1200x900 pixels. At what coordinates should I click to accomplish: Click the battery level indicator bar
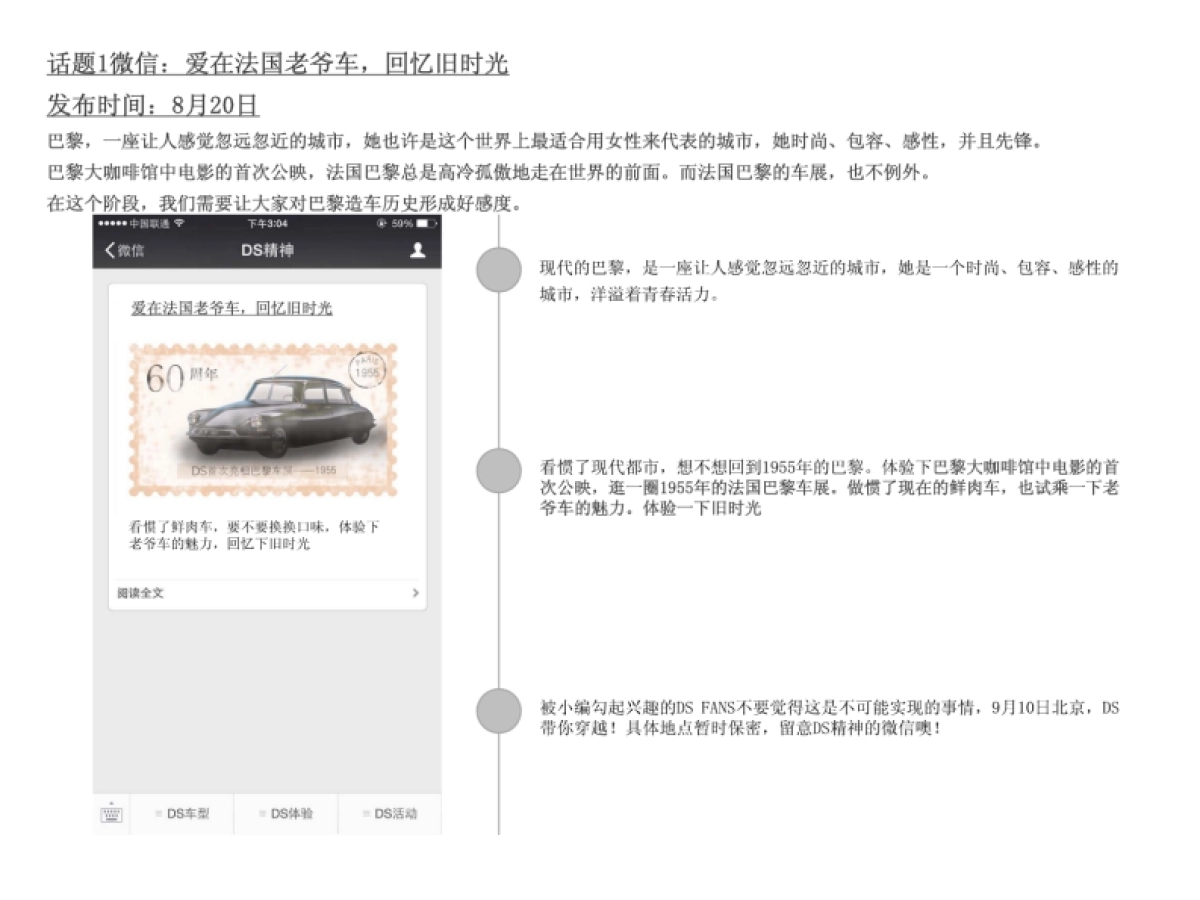pyautogui.click(x=420, y=221)
